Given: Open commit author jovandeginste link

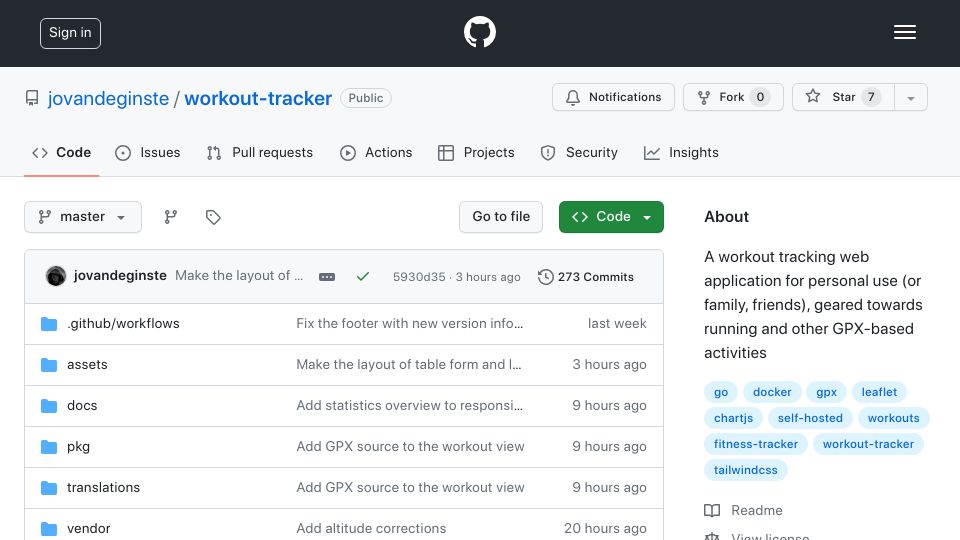Looking at the screenshot, I should [120, 276].
